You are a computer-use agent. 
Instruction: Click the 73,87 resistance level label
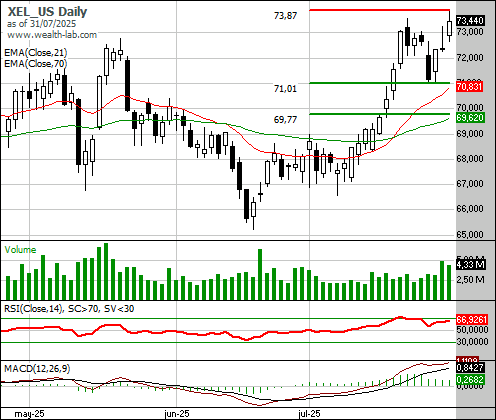285,16
